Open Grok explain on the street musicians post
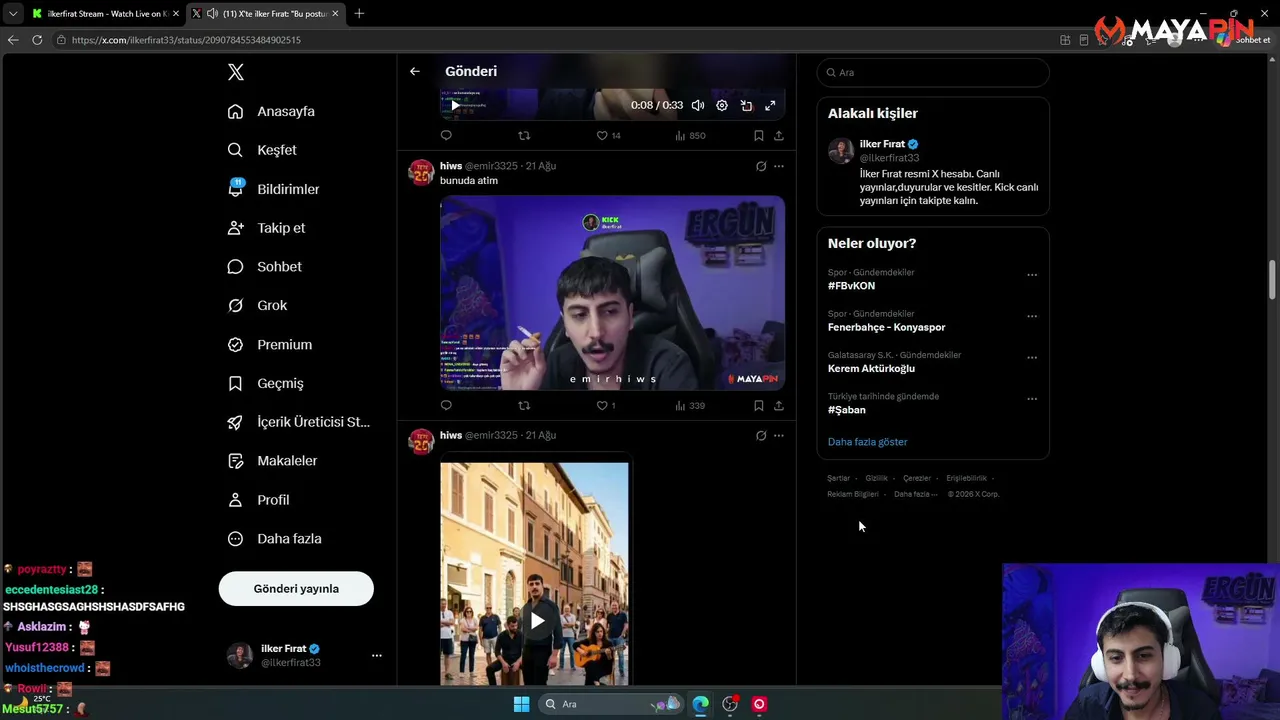The width and height of the screenshot is (1280, 720). click(761, 436)
